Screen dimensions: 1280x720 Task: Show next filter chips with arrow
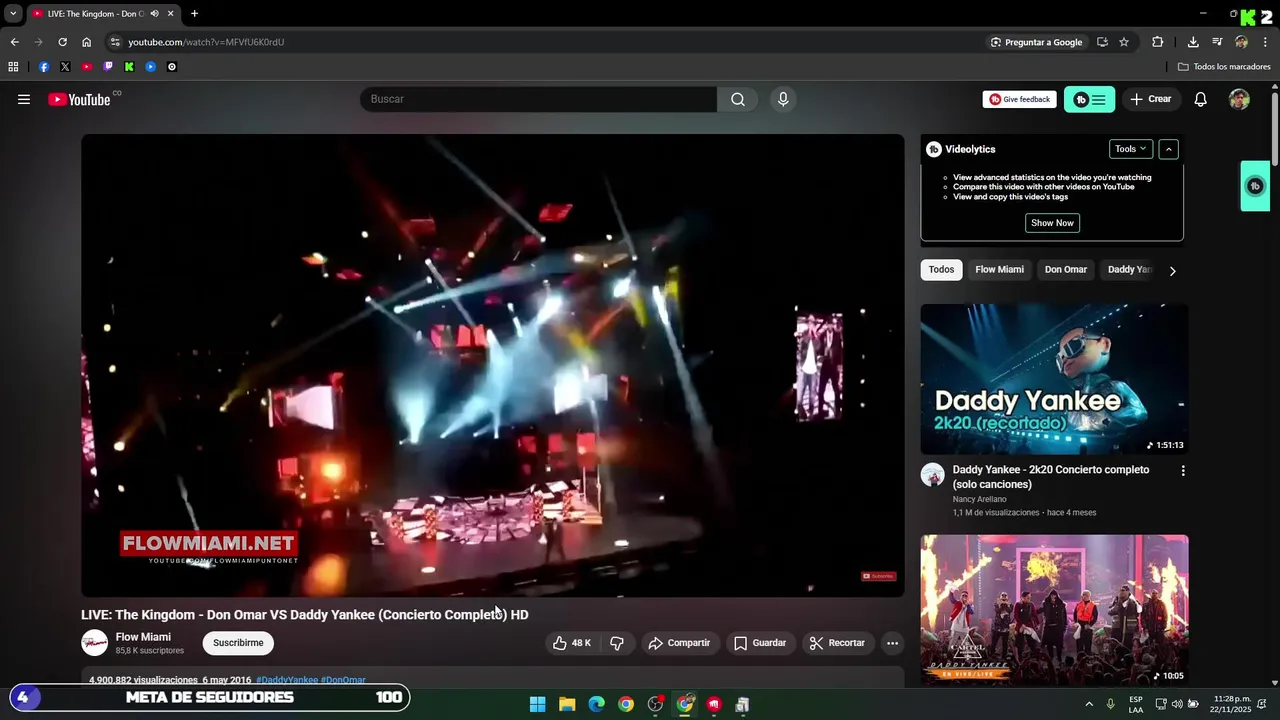[1172, 270]
